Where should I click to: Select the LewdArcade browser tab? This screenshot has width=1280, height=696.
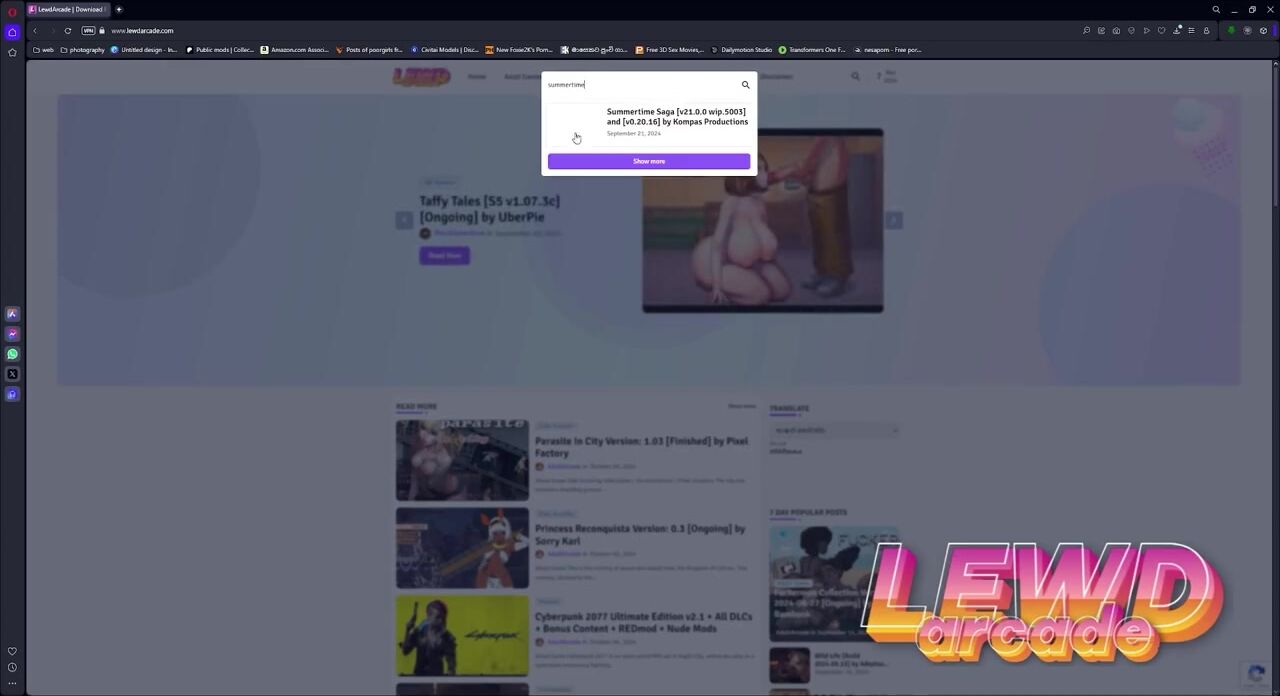[68, 10]
